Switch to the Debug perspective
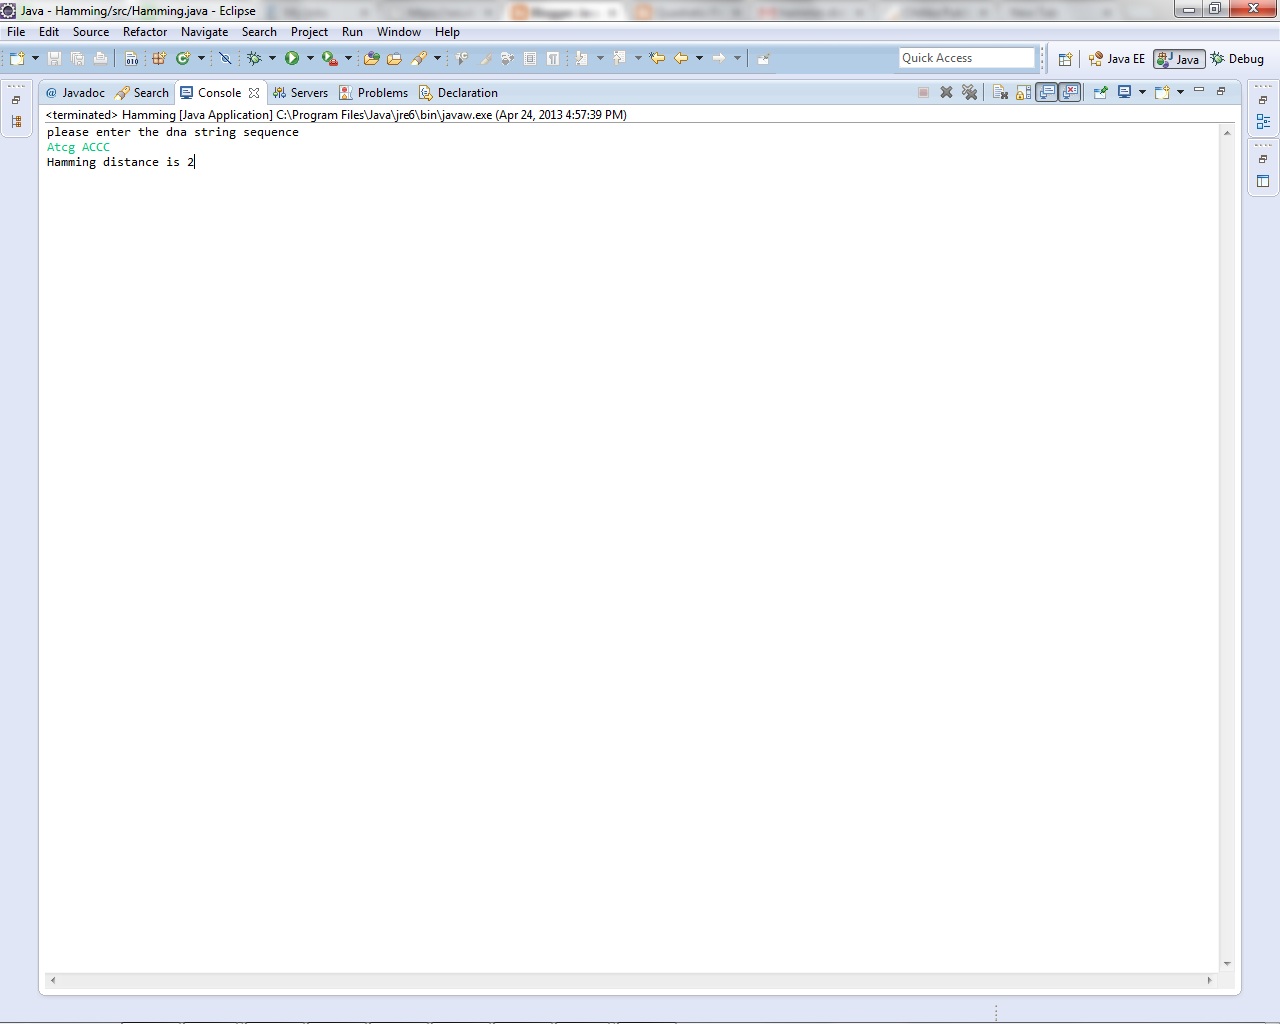This screenshot has width=1280, height=1024. [x=1237, y=58]
